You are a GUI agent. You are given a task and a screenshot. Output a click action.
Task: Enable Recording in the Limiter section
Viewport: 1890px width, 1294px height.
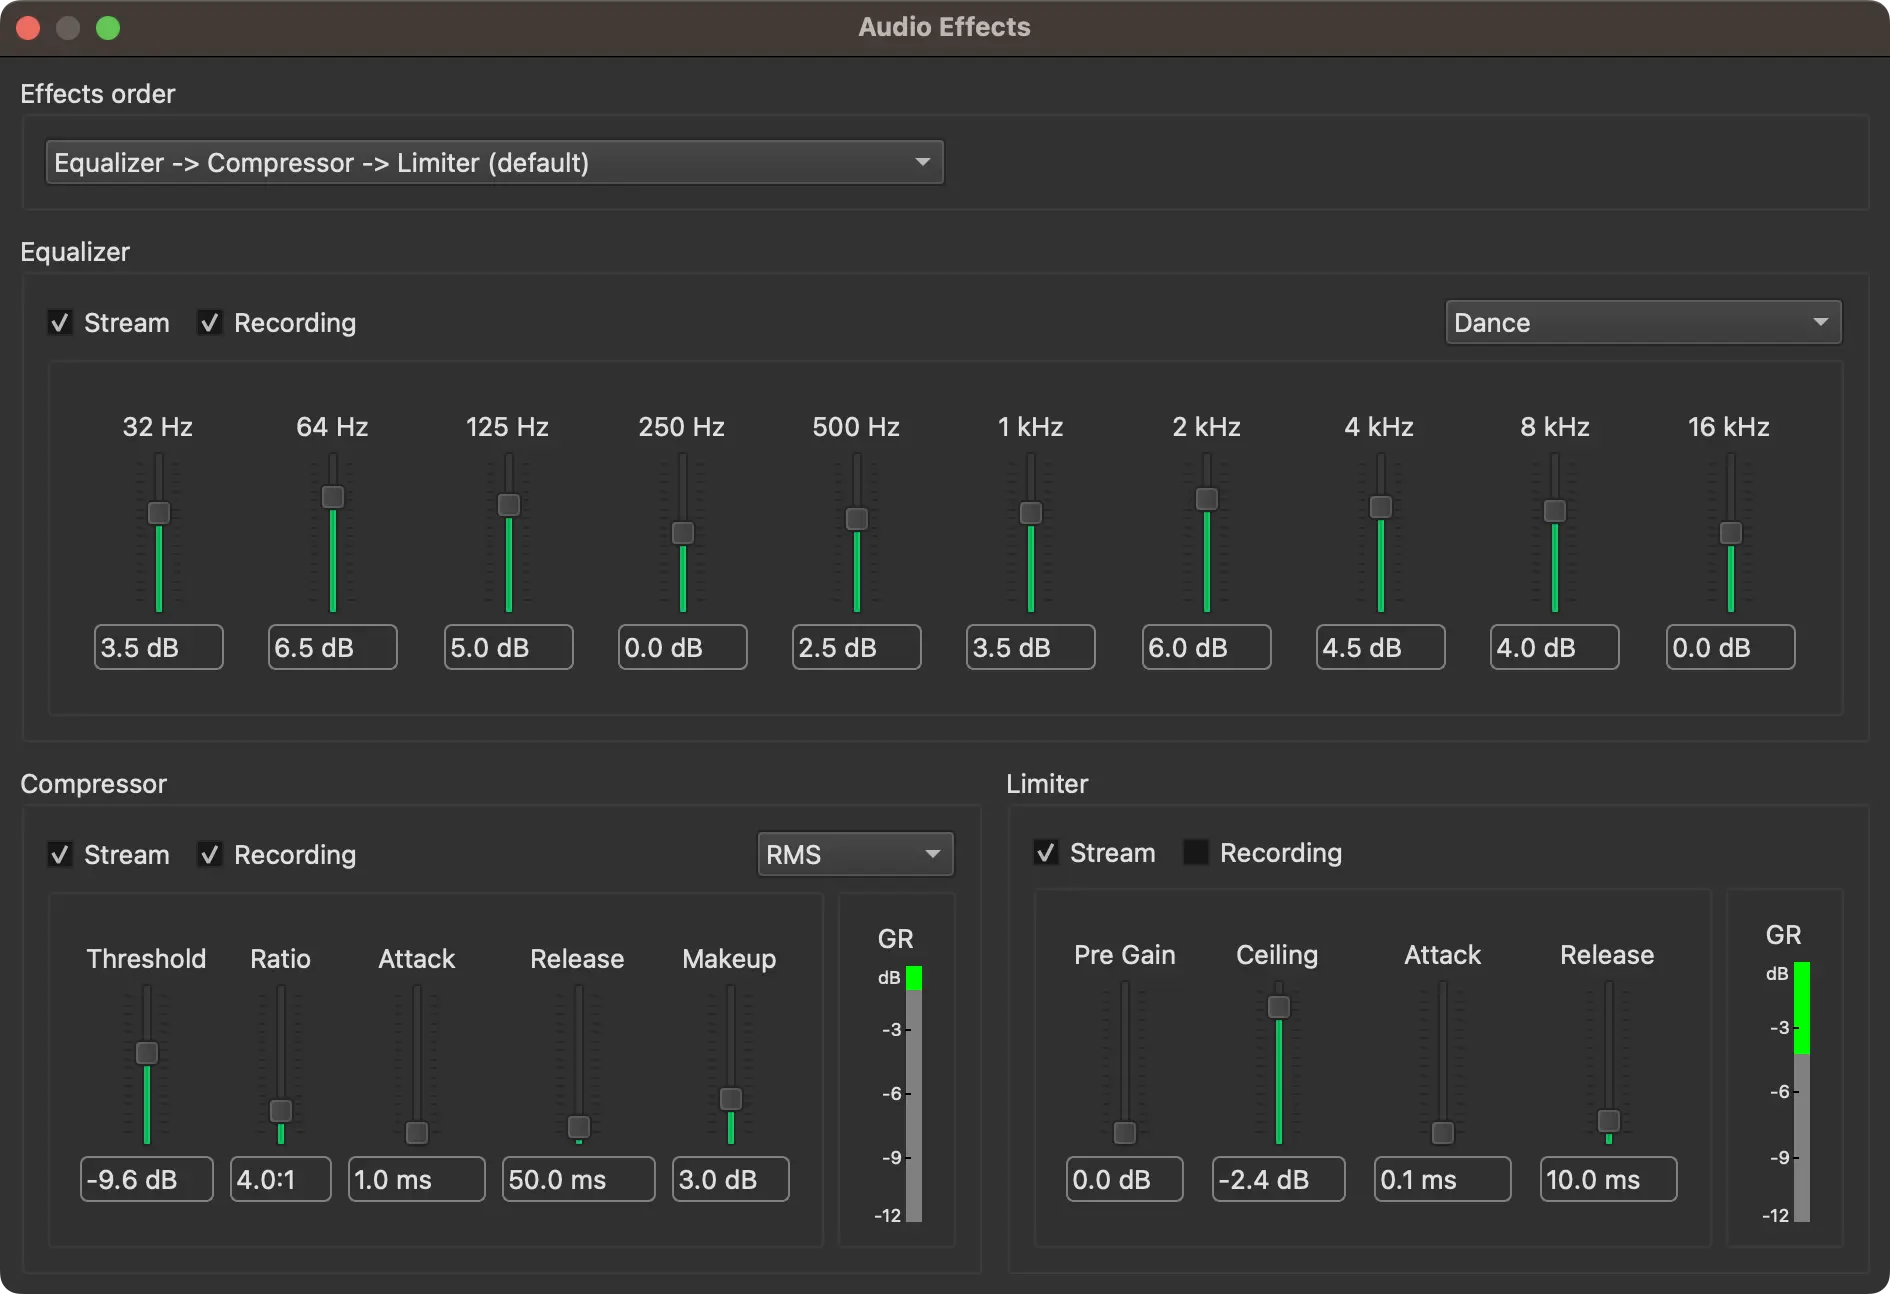(1195, 852)
